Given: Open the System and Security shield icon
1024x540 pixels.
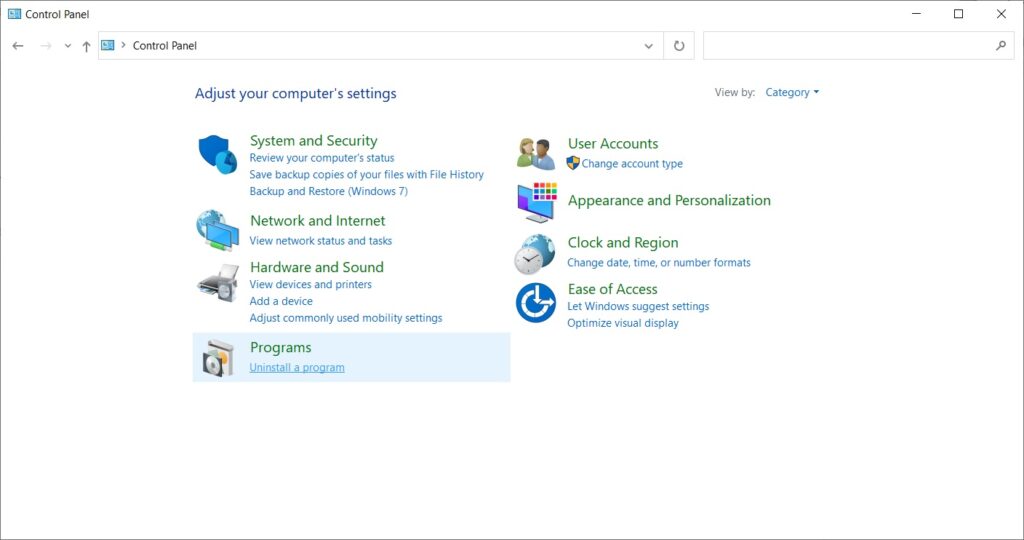Looking at the screenshot, I should [x=217, y=154].
